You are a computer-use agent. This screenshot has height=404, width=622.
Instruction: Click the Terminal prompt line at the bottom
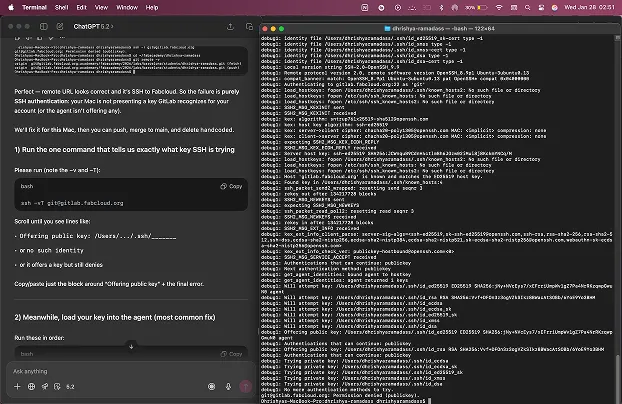tap(346, 401)
